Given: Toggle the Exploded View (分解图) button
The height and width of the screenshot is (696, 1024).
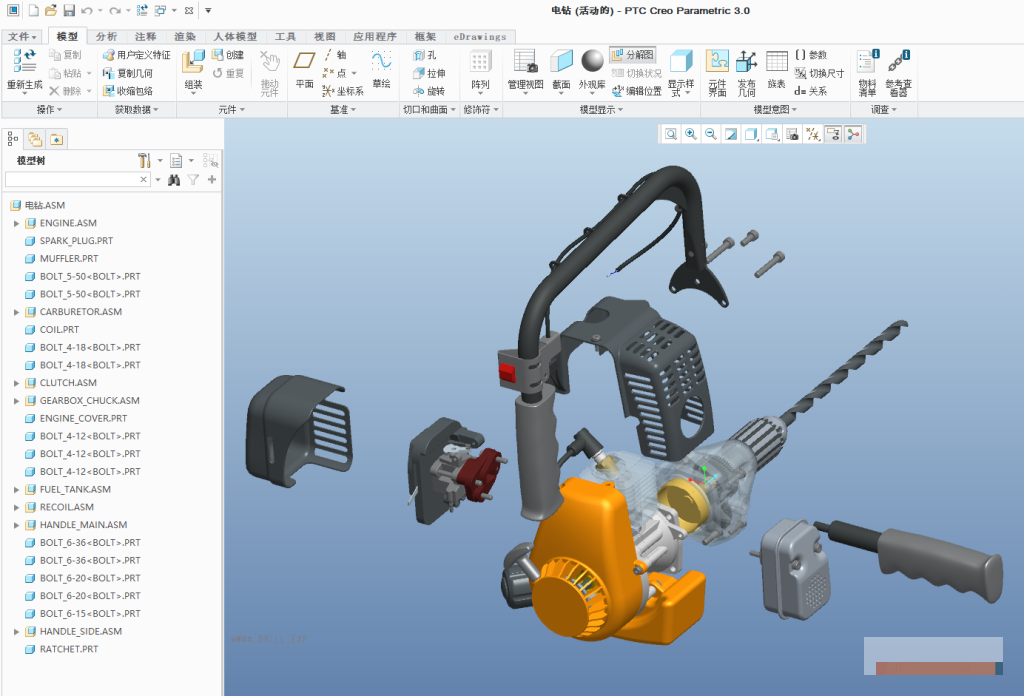Looking at the screenshot, I should [x=633, y=55].
